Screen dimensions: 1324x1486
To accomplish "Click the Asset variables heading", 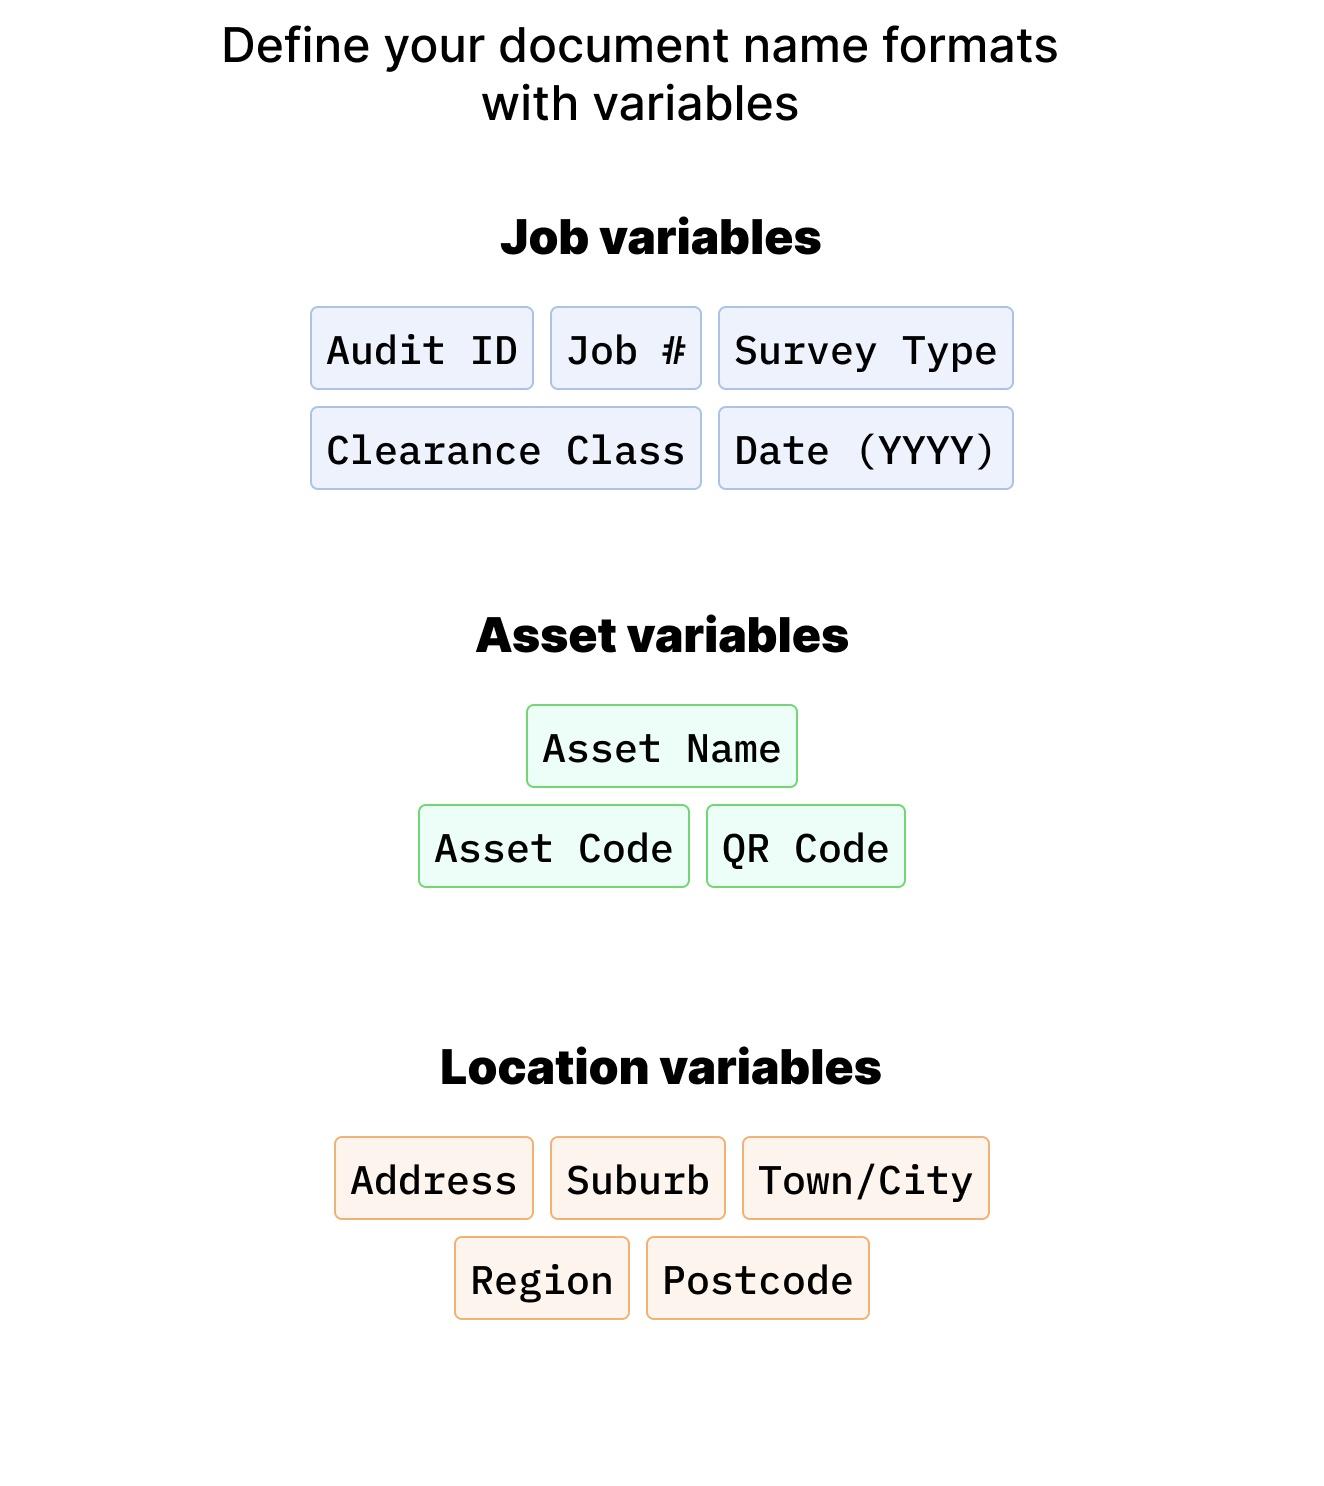I will click(662, 635).
